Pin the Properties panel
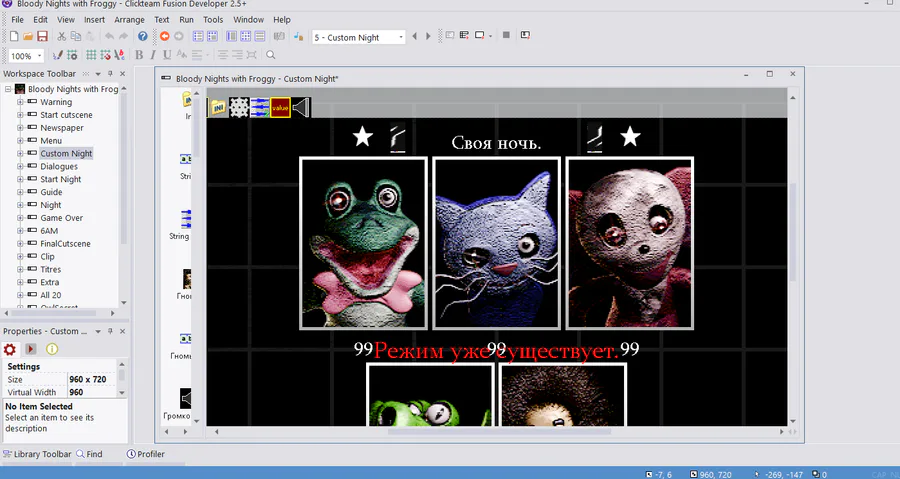Screen dimensions: 900x479 click(110, 331)
